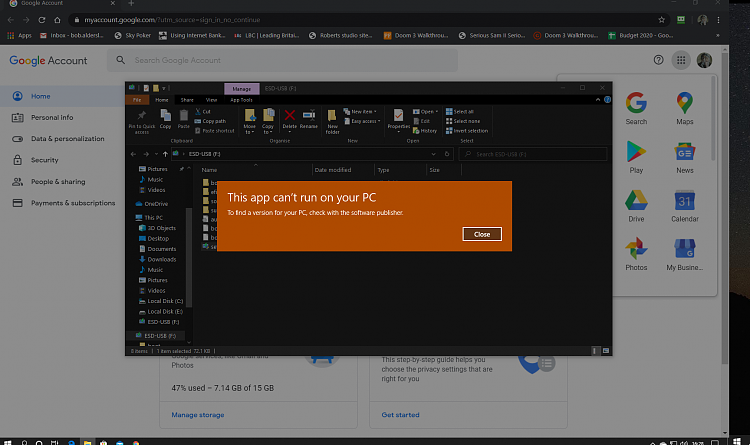Select This PC in Explorer navigation pane
The image size is (750, 445).
(x=149, y=217)
